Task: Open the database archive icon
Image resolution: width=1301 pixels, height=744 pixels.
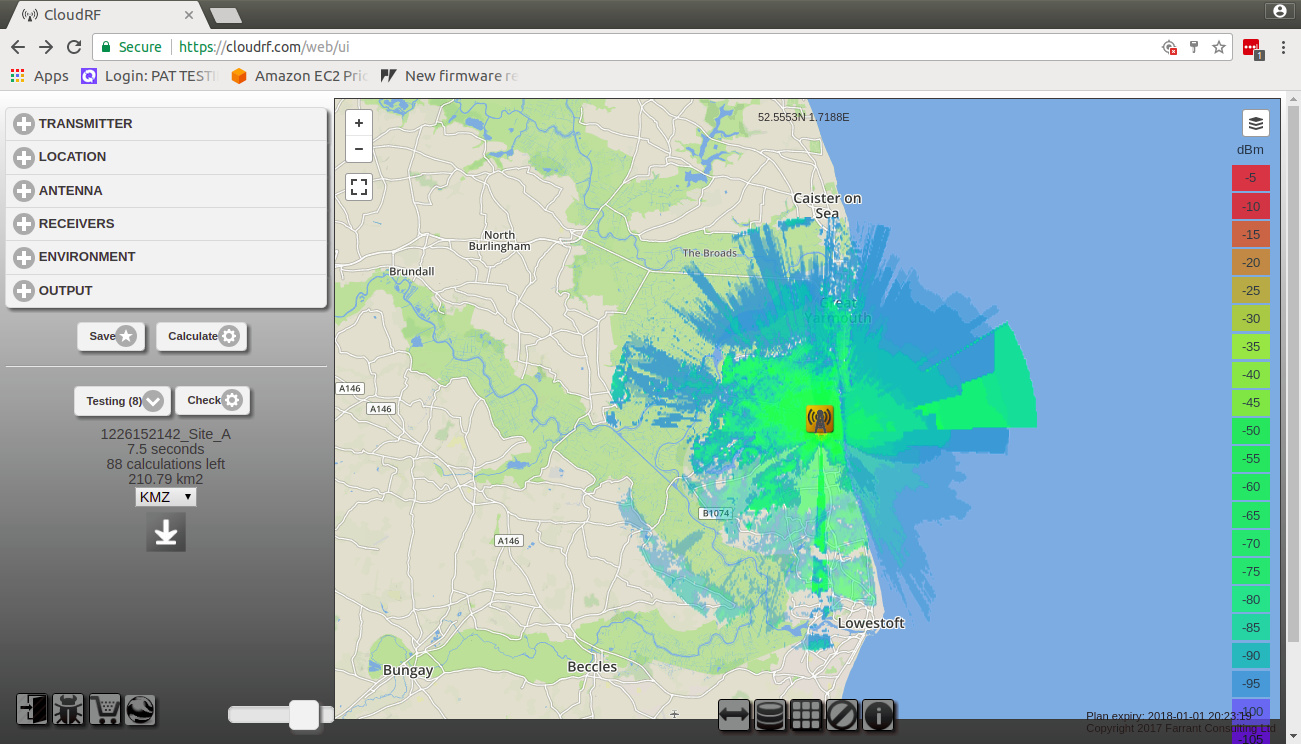Action: 770,715
